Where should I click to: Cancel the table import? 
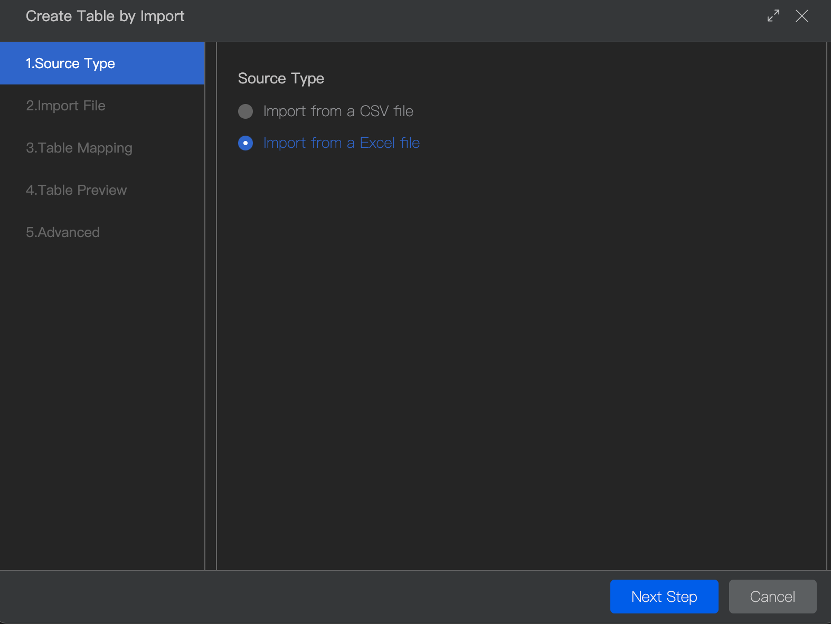(772, 597)
